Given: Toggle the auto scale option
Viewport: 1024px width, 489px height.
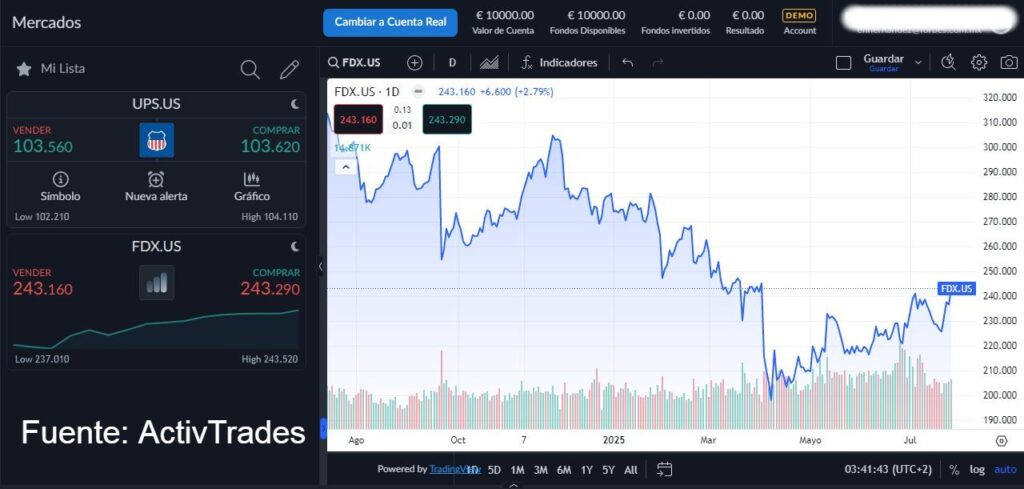Looking at the screenshot, I should pos(1004,469).
